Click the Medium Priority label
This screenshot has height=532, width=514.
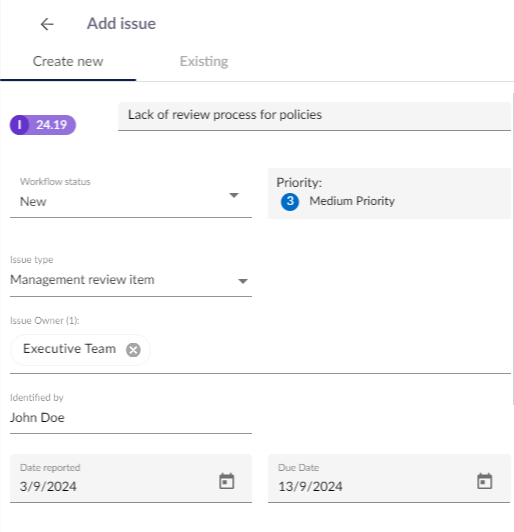[x=352, y=201]
